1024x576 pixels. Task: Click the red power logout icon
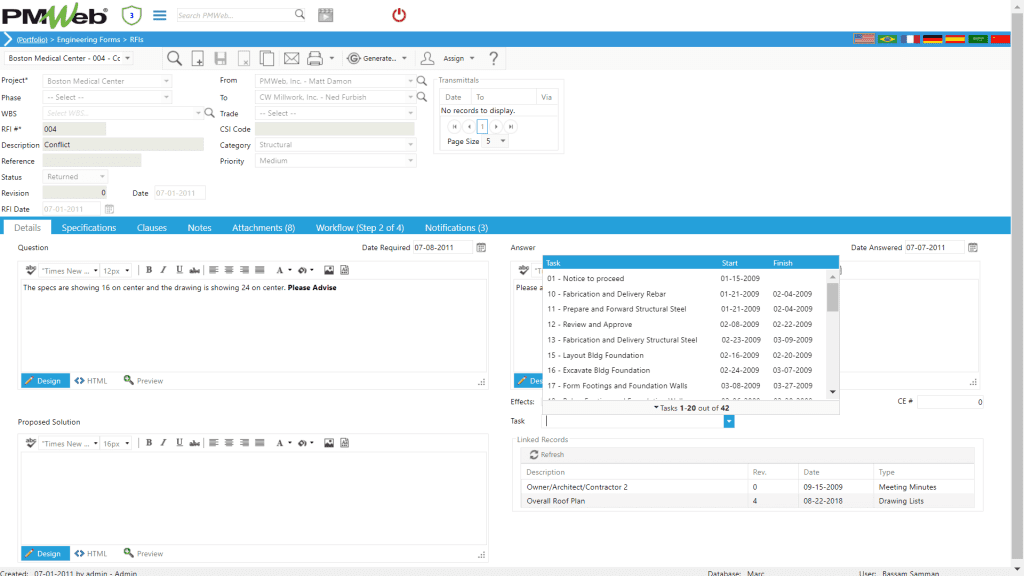tap(399, 15)
